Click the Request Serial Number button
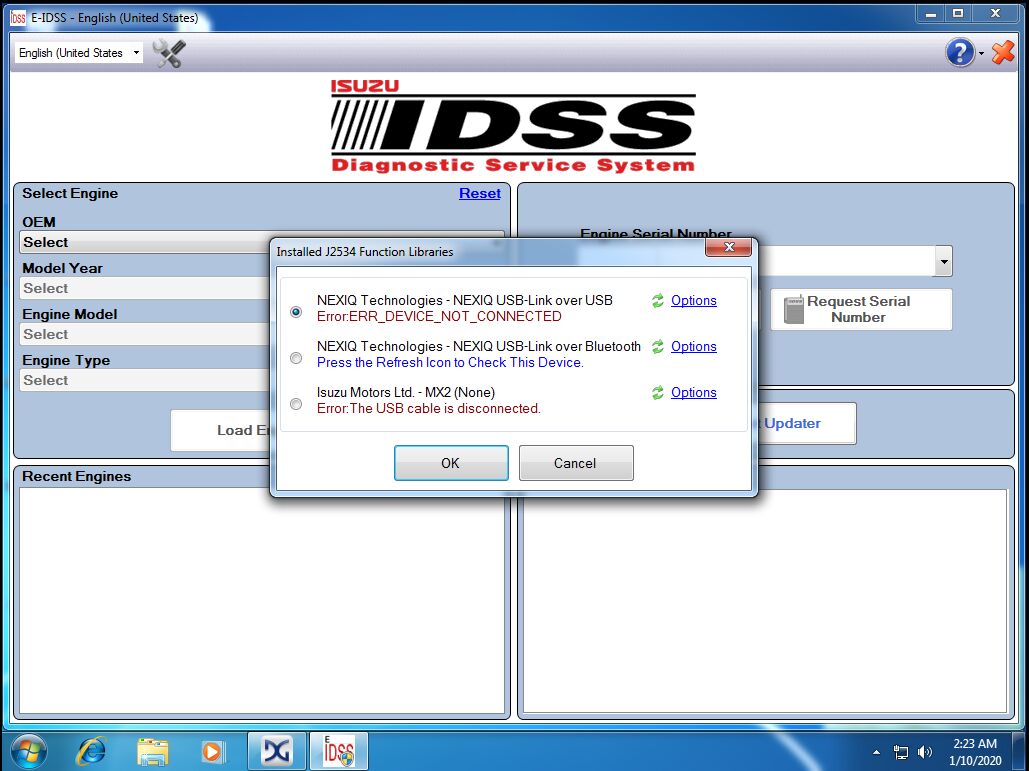Image resolution: width=1029 pixels, height=771 pixels. pos(861,309)
